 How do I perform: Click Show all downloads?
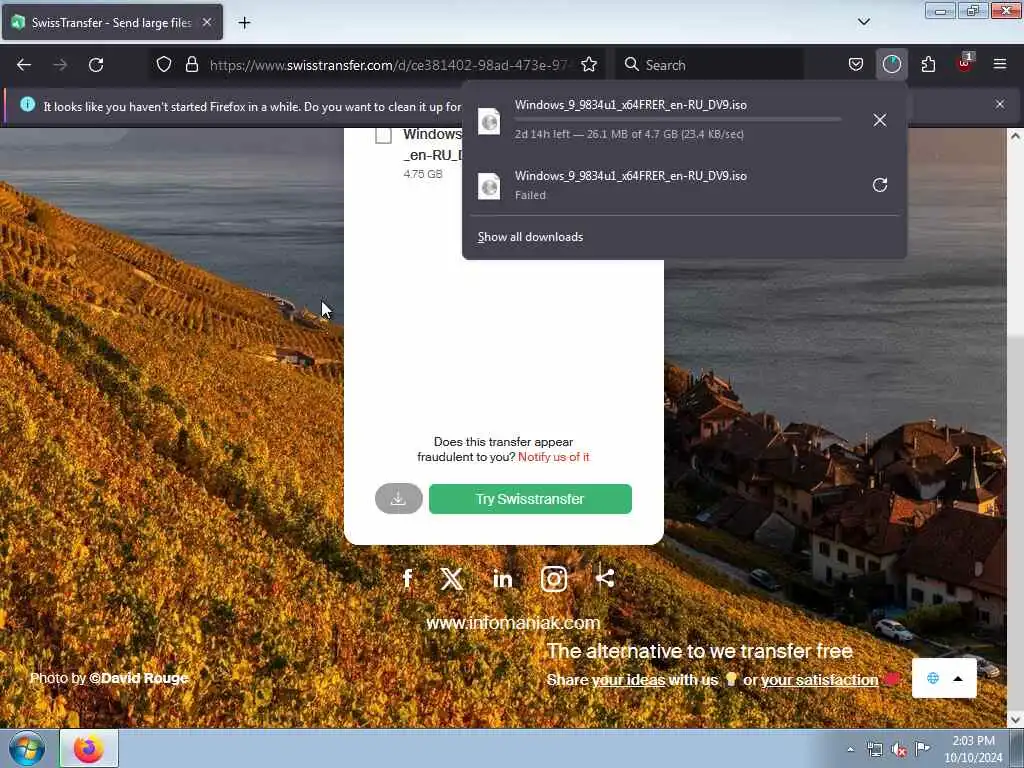530,237
